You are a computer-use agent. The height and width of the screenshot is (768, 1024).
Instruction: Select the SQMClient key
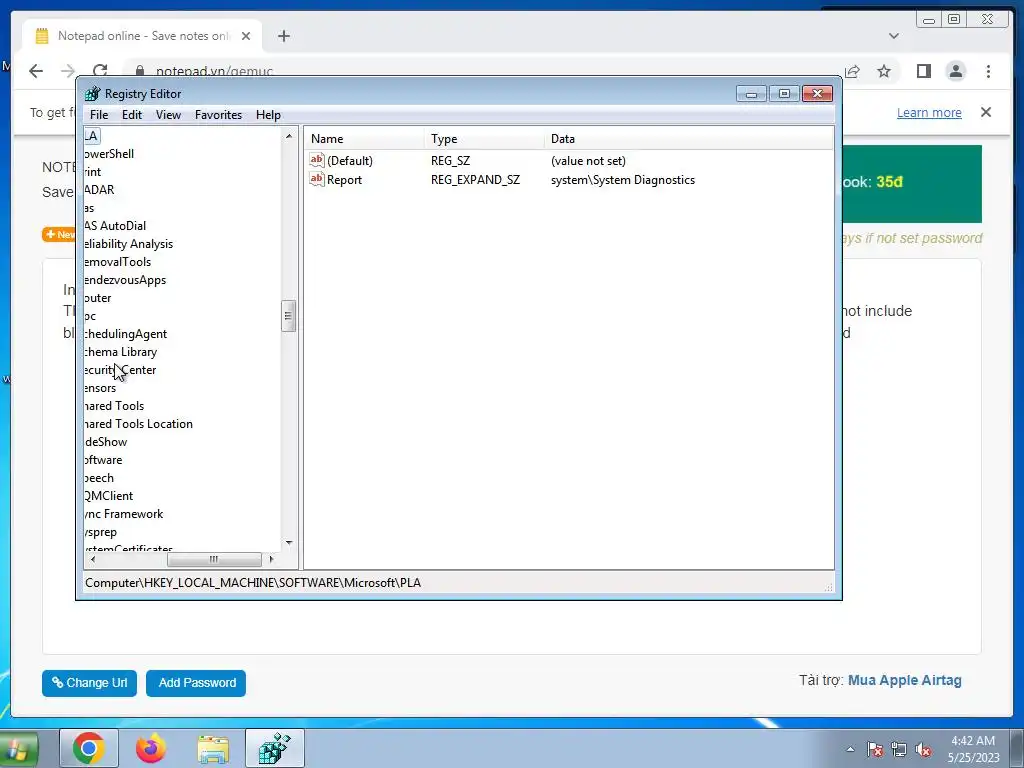click(109, 496)
